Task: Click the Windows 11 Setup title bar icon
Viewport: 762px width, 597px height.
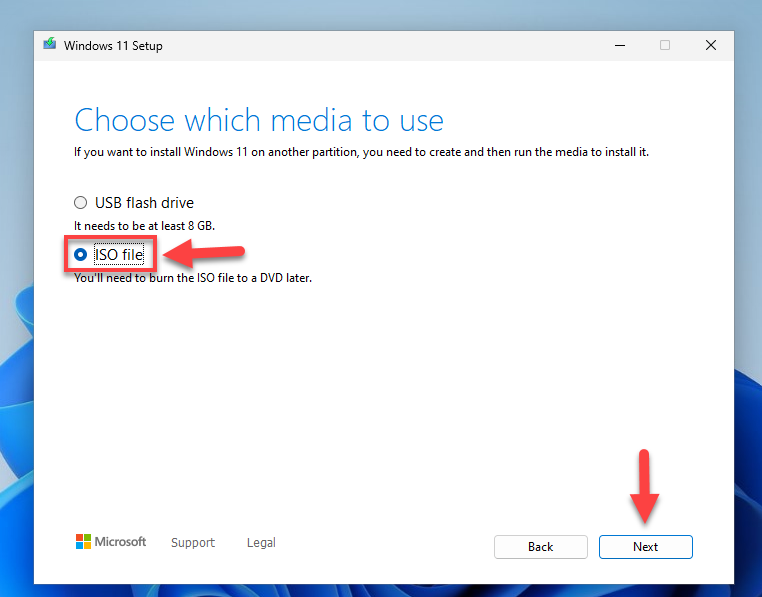Action: click(50, 44)
